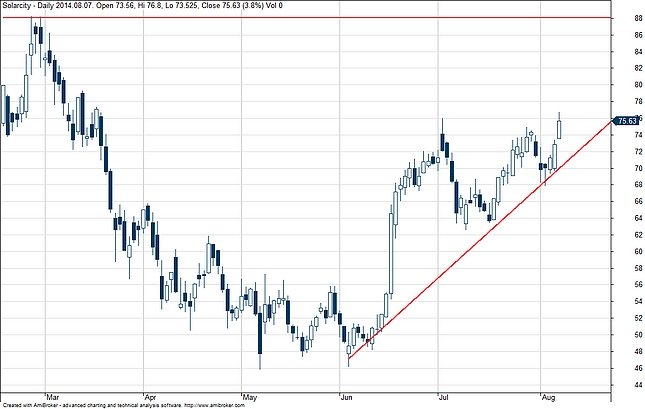Click the 44 price axis value
This screenshot has width=645, height=409.
(x=638, y=385)
